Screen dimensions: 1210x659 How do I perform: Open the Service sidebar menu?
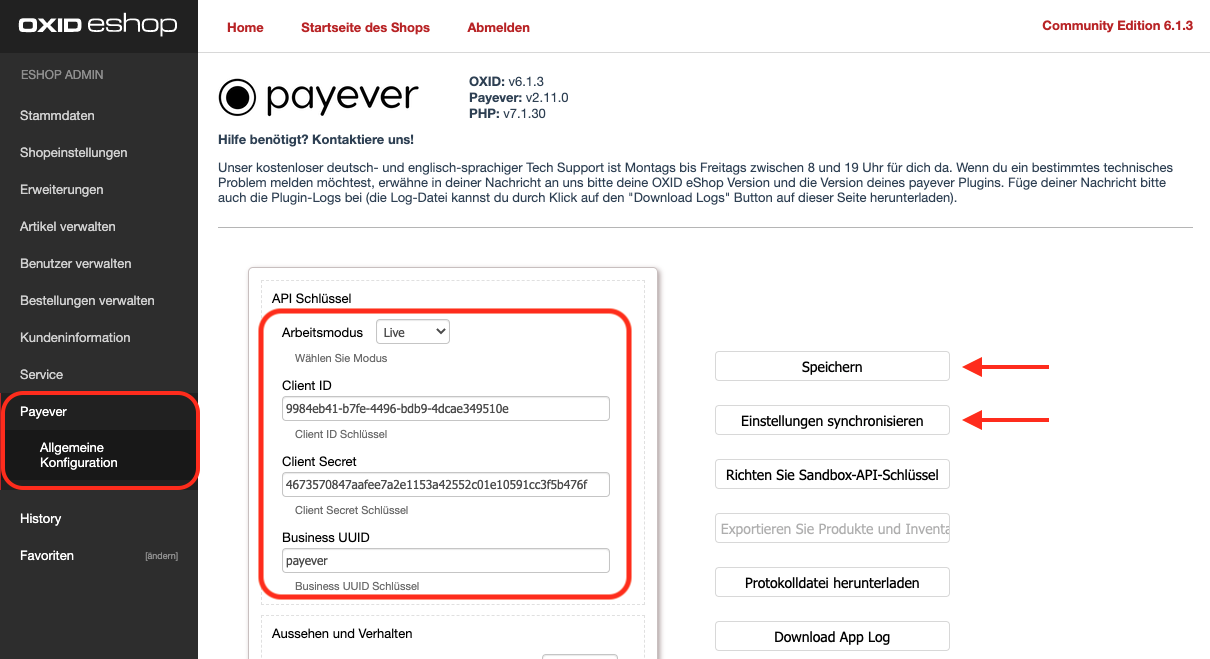[41, 375]
